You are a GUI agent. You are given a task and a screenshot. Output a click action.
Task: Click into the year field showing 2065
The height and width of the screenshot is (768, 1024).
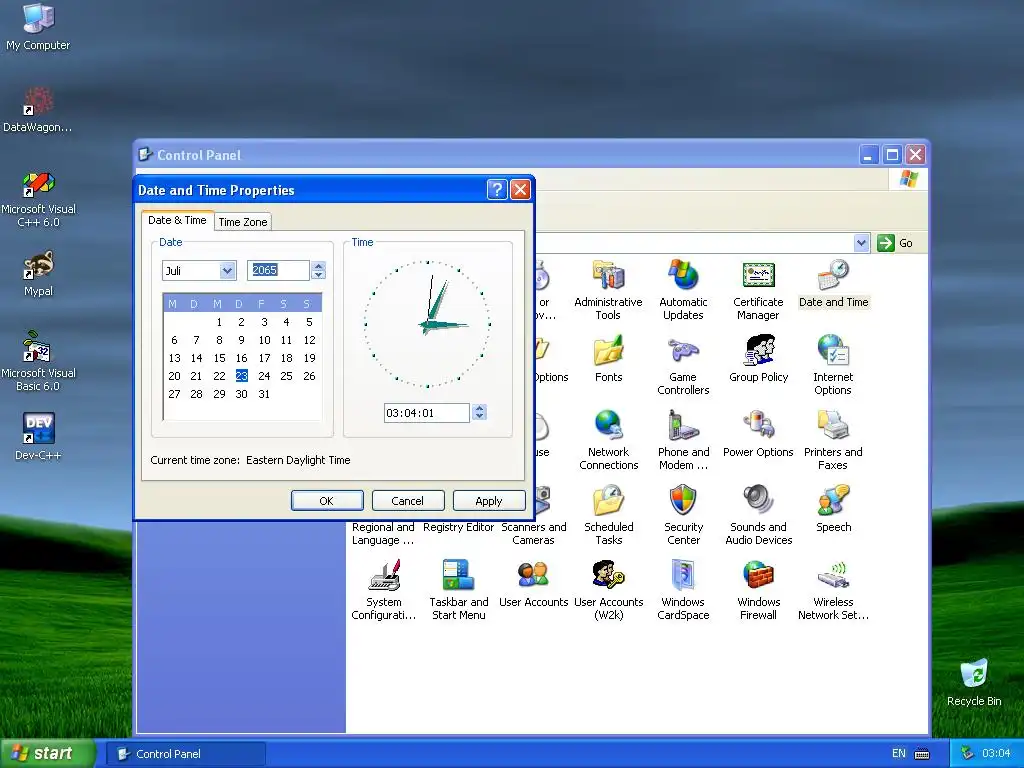[x=279, y=270]
